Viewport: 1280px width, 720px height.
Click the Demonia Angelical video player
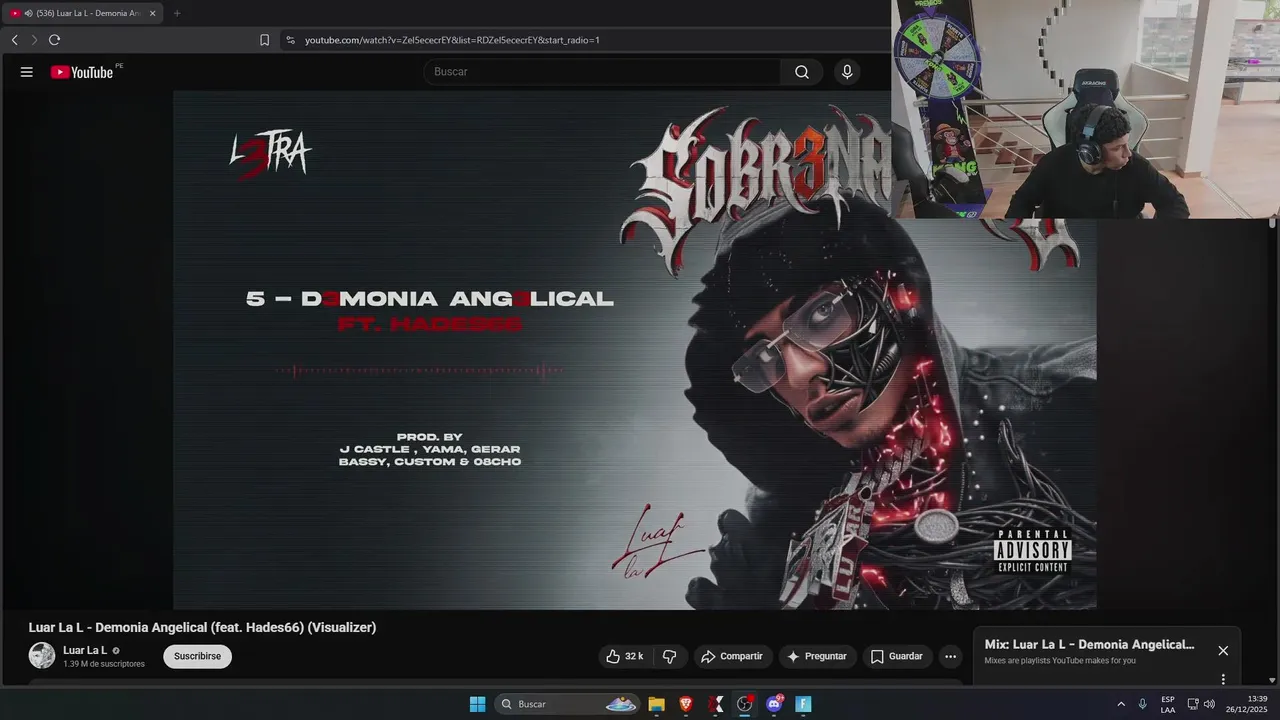(x=635, y=350)
